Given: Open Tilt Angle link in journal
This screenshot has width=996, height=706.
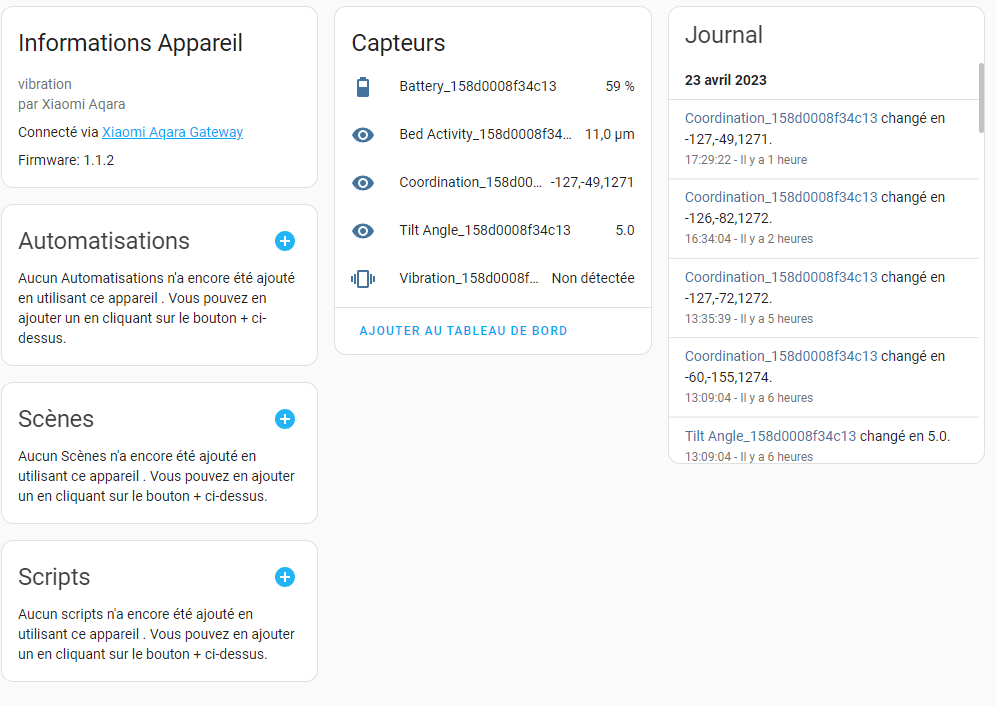Looking at the screenshot, I should click(770, 436).
